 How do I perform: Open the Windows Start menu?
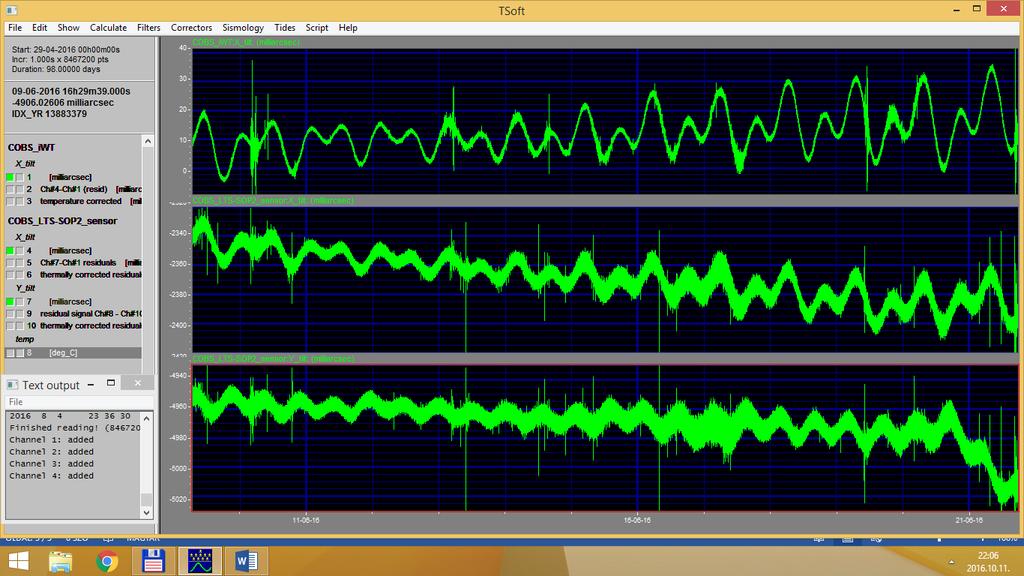(x=18, y=561)
